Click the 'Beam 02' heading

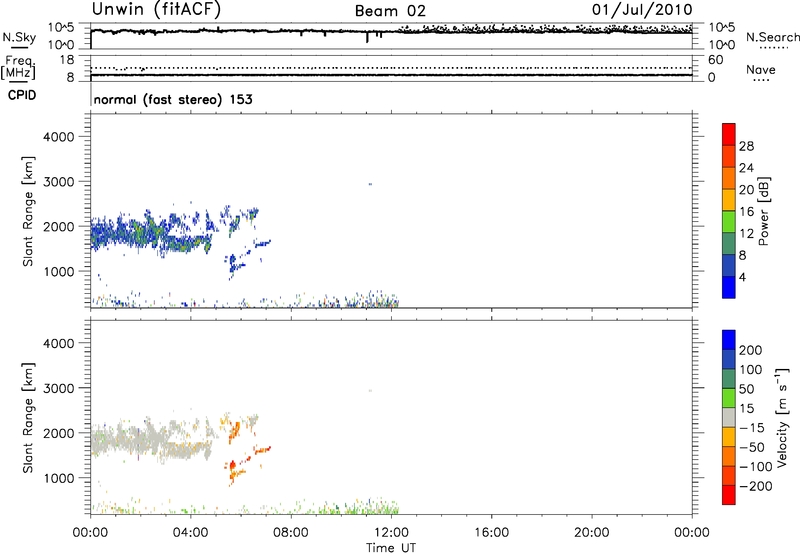390,11
